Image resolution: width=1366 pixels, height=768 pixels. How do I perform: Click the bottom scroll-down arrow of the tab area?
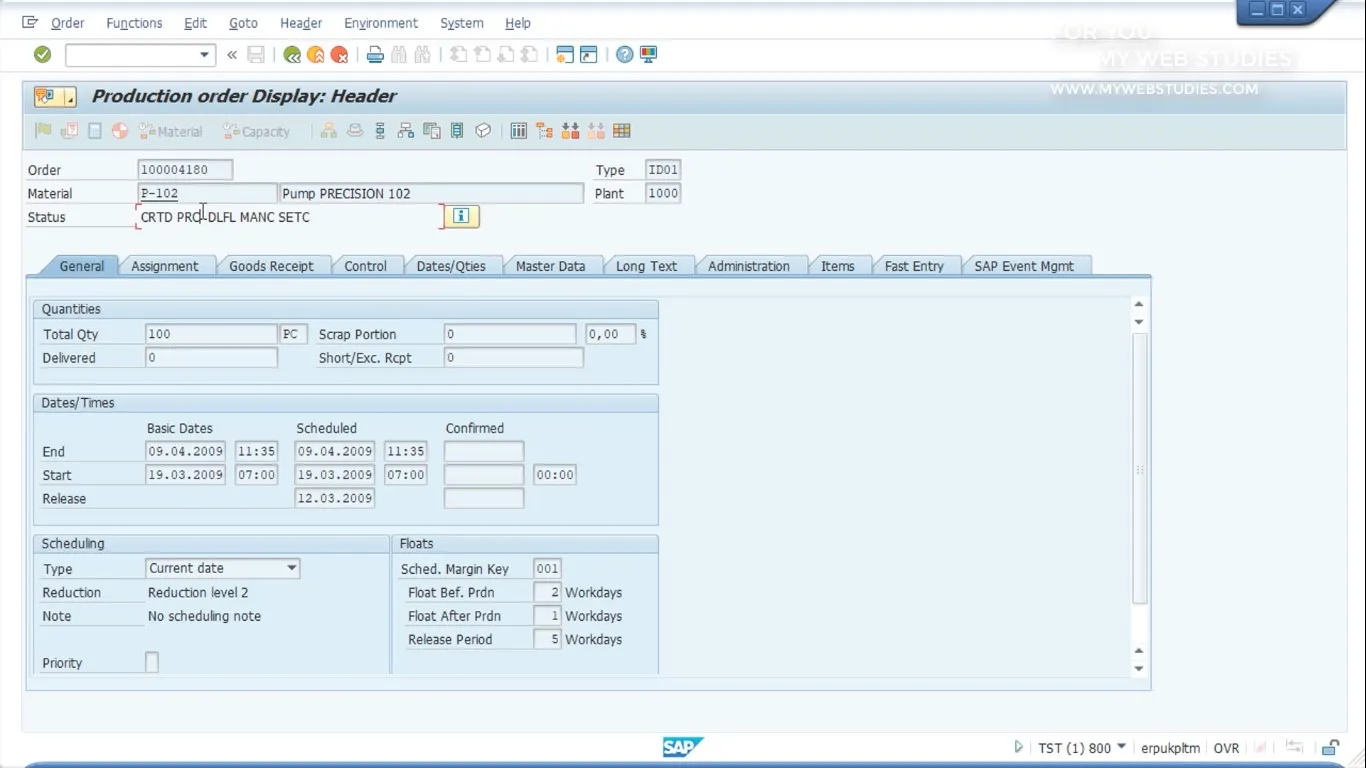click(x=1139, y=669)
